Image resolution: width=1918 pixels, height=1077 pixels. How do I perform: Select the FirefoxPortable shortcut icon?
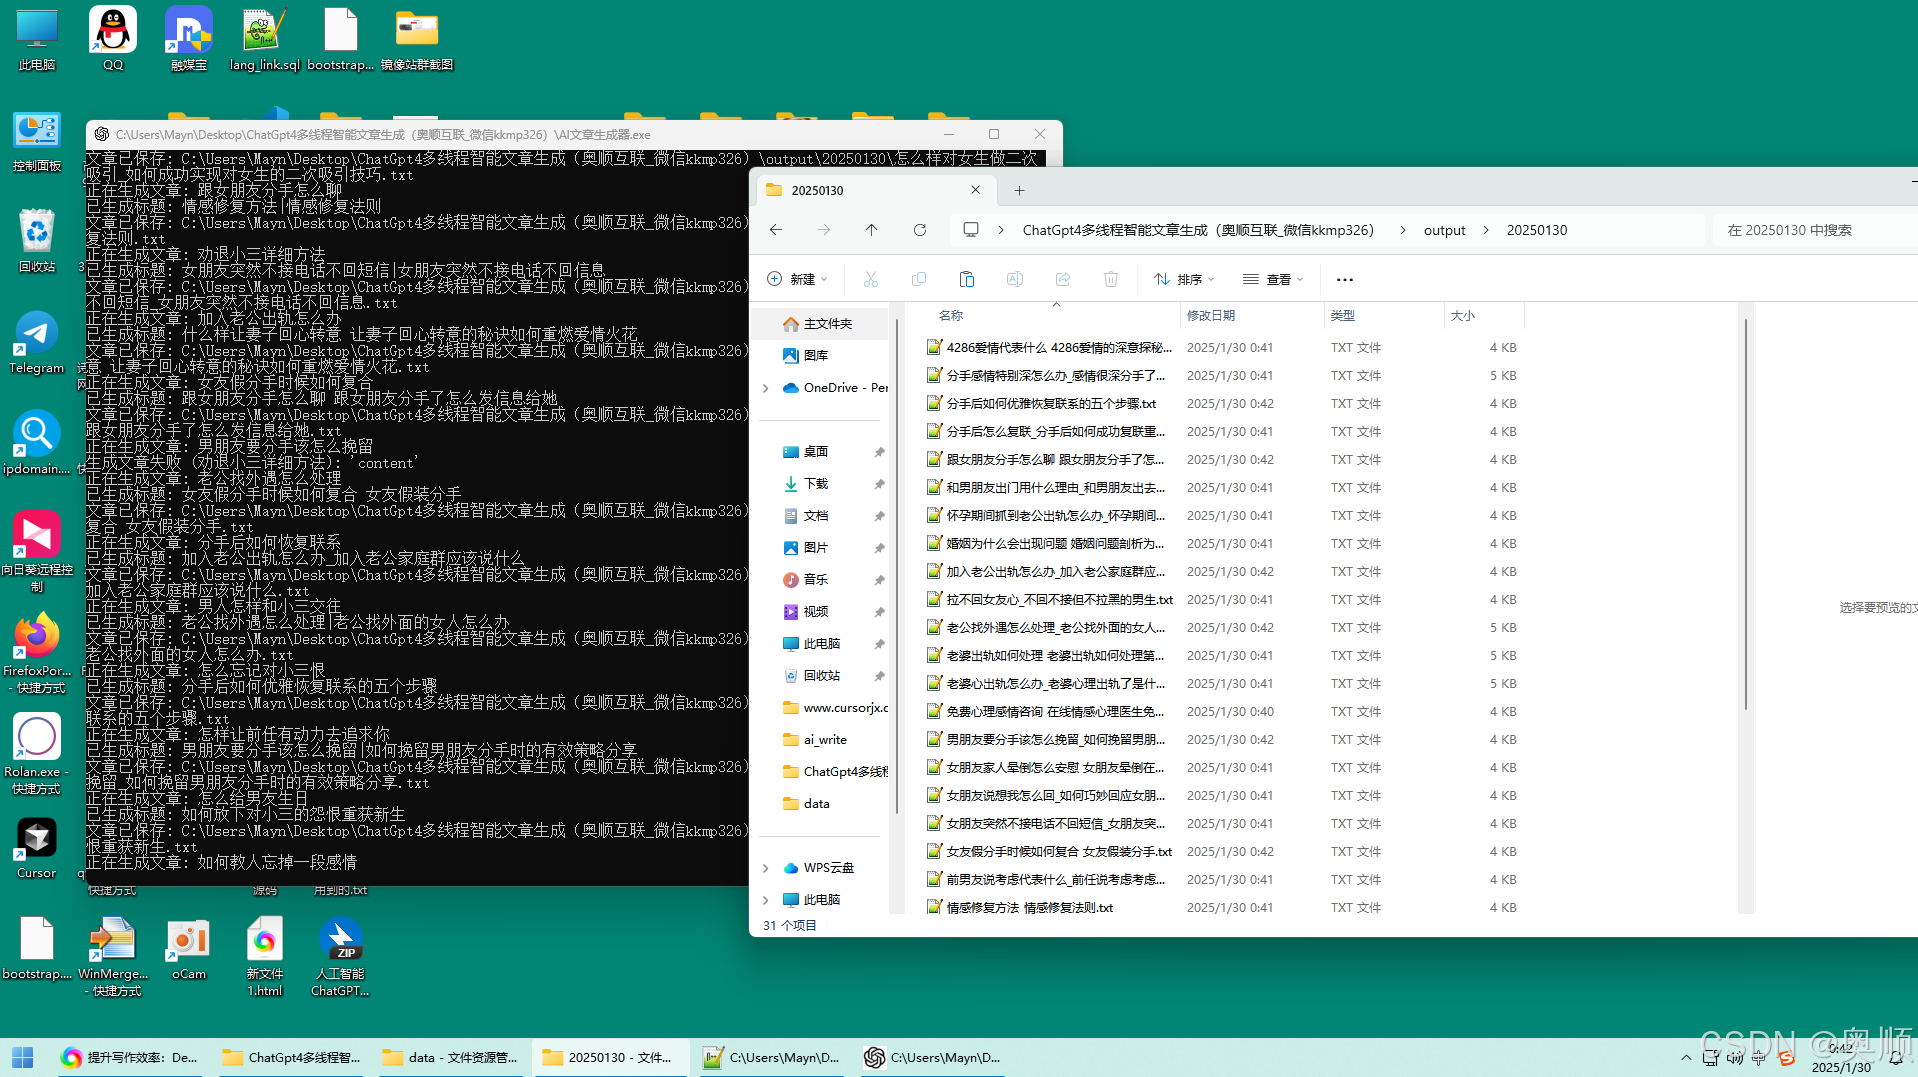coord(37,653)
